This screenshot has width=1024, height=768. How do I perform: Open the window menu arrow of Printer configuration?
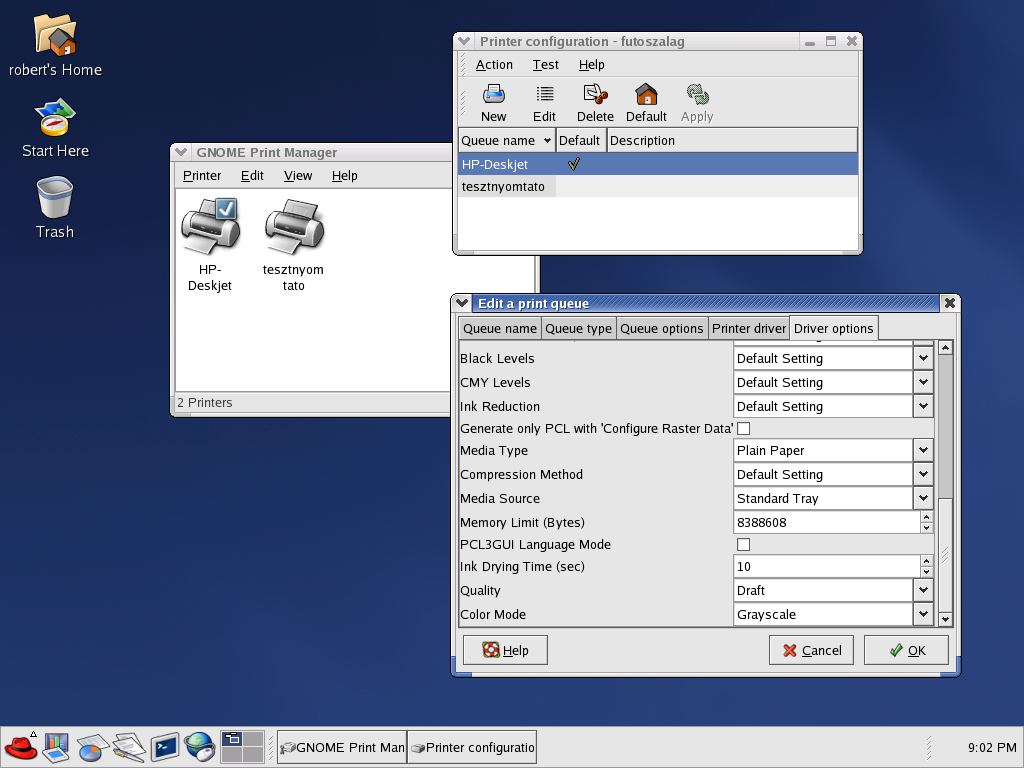click(x=464, y=41)
